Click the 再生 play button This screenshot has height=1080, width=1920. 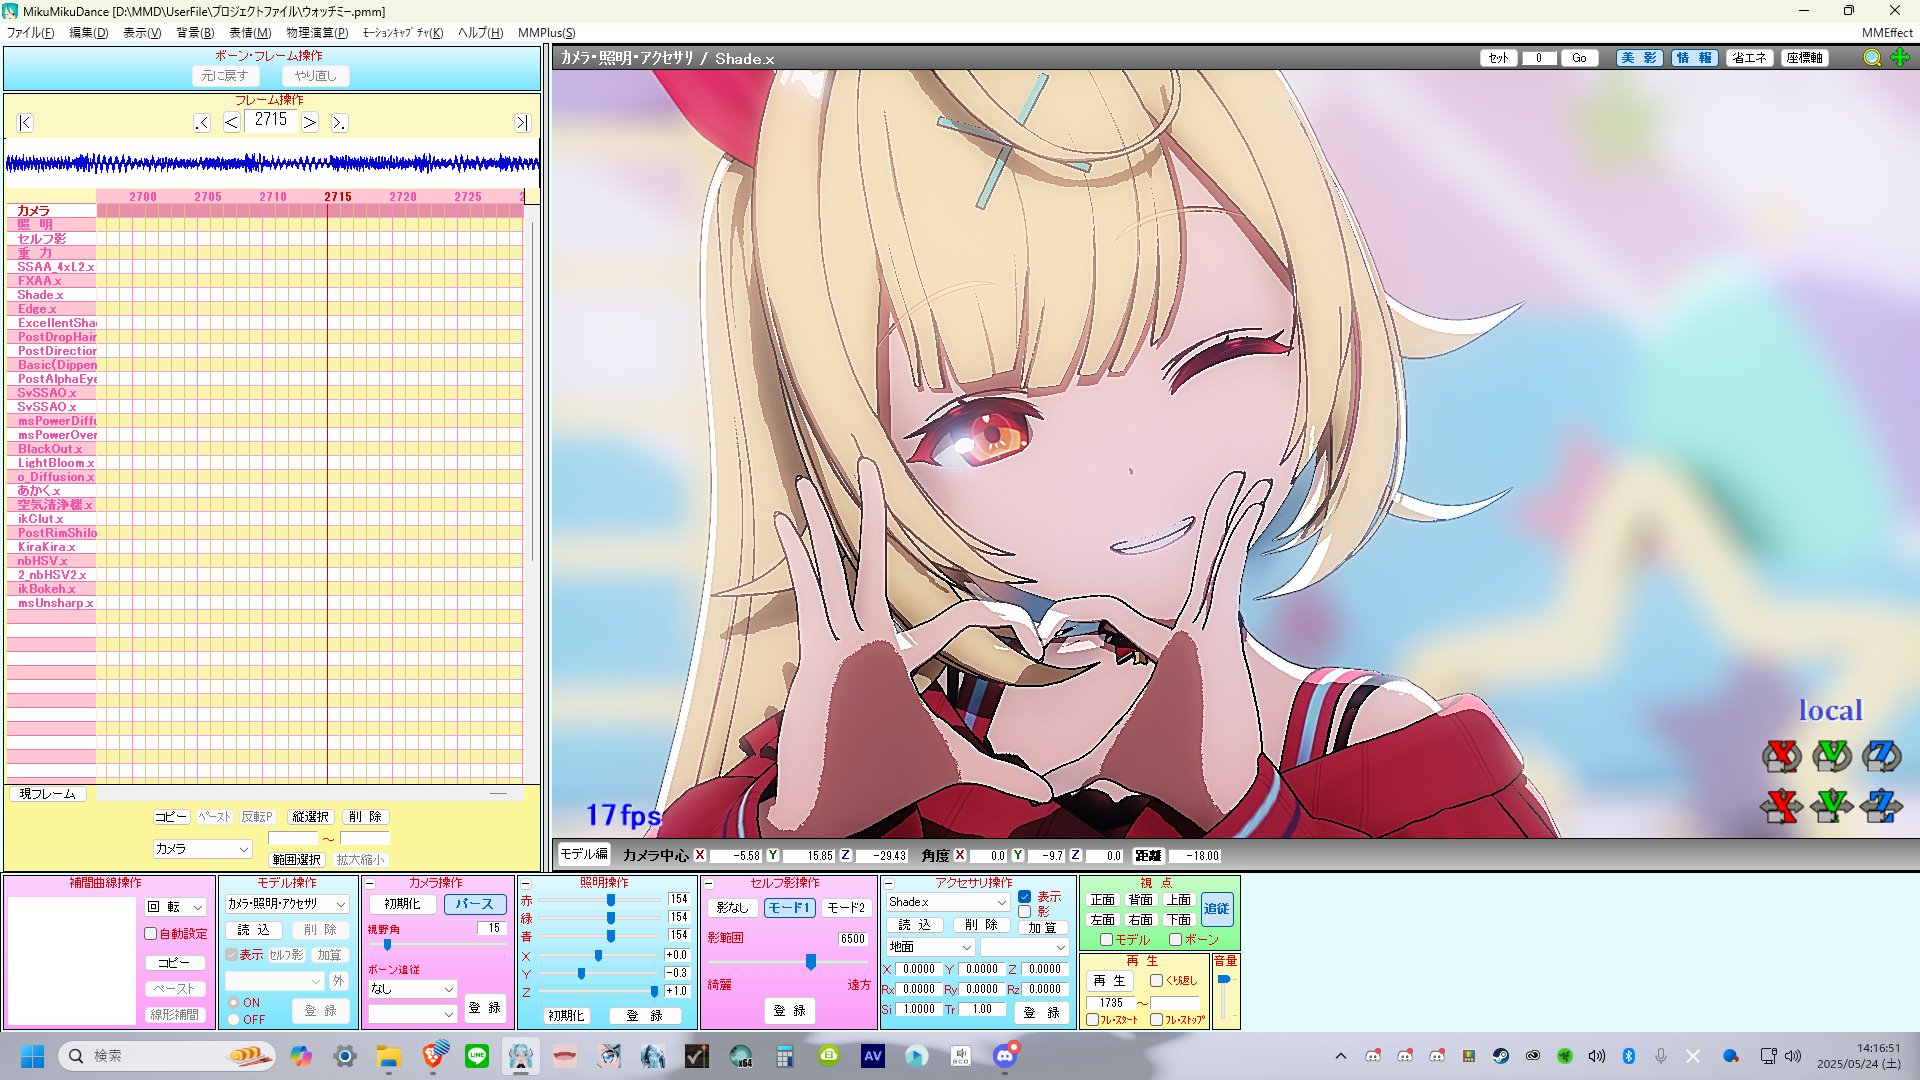coord(1109,981)
